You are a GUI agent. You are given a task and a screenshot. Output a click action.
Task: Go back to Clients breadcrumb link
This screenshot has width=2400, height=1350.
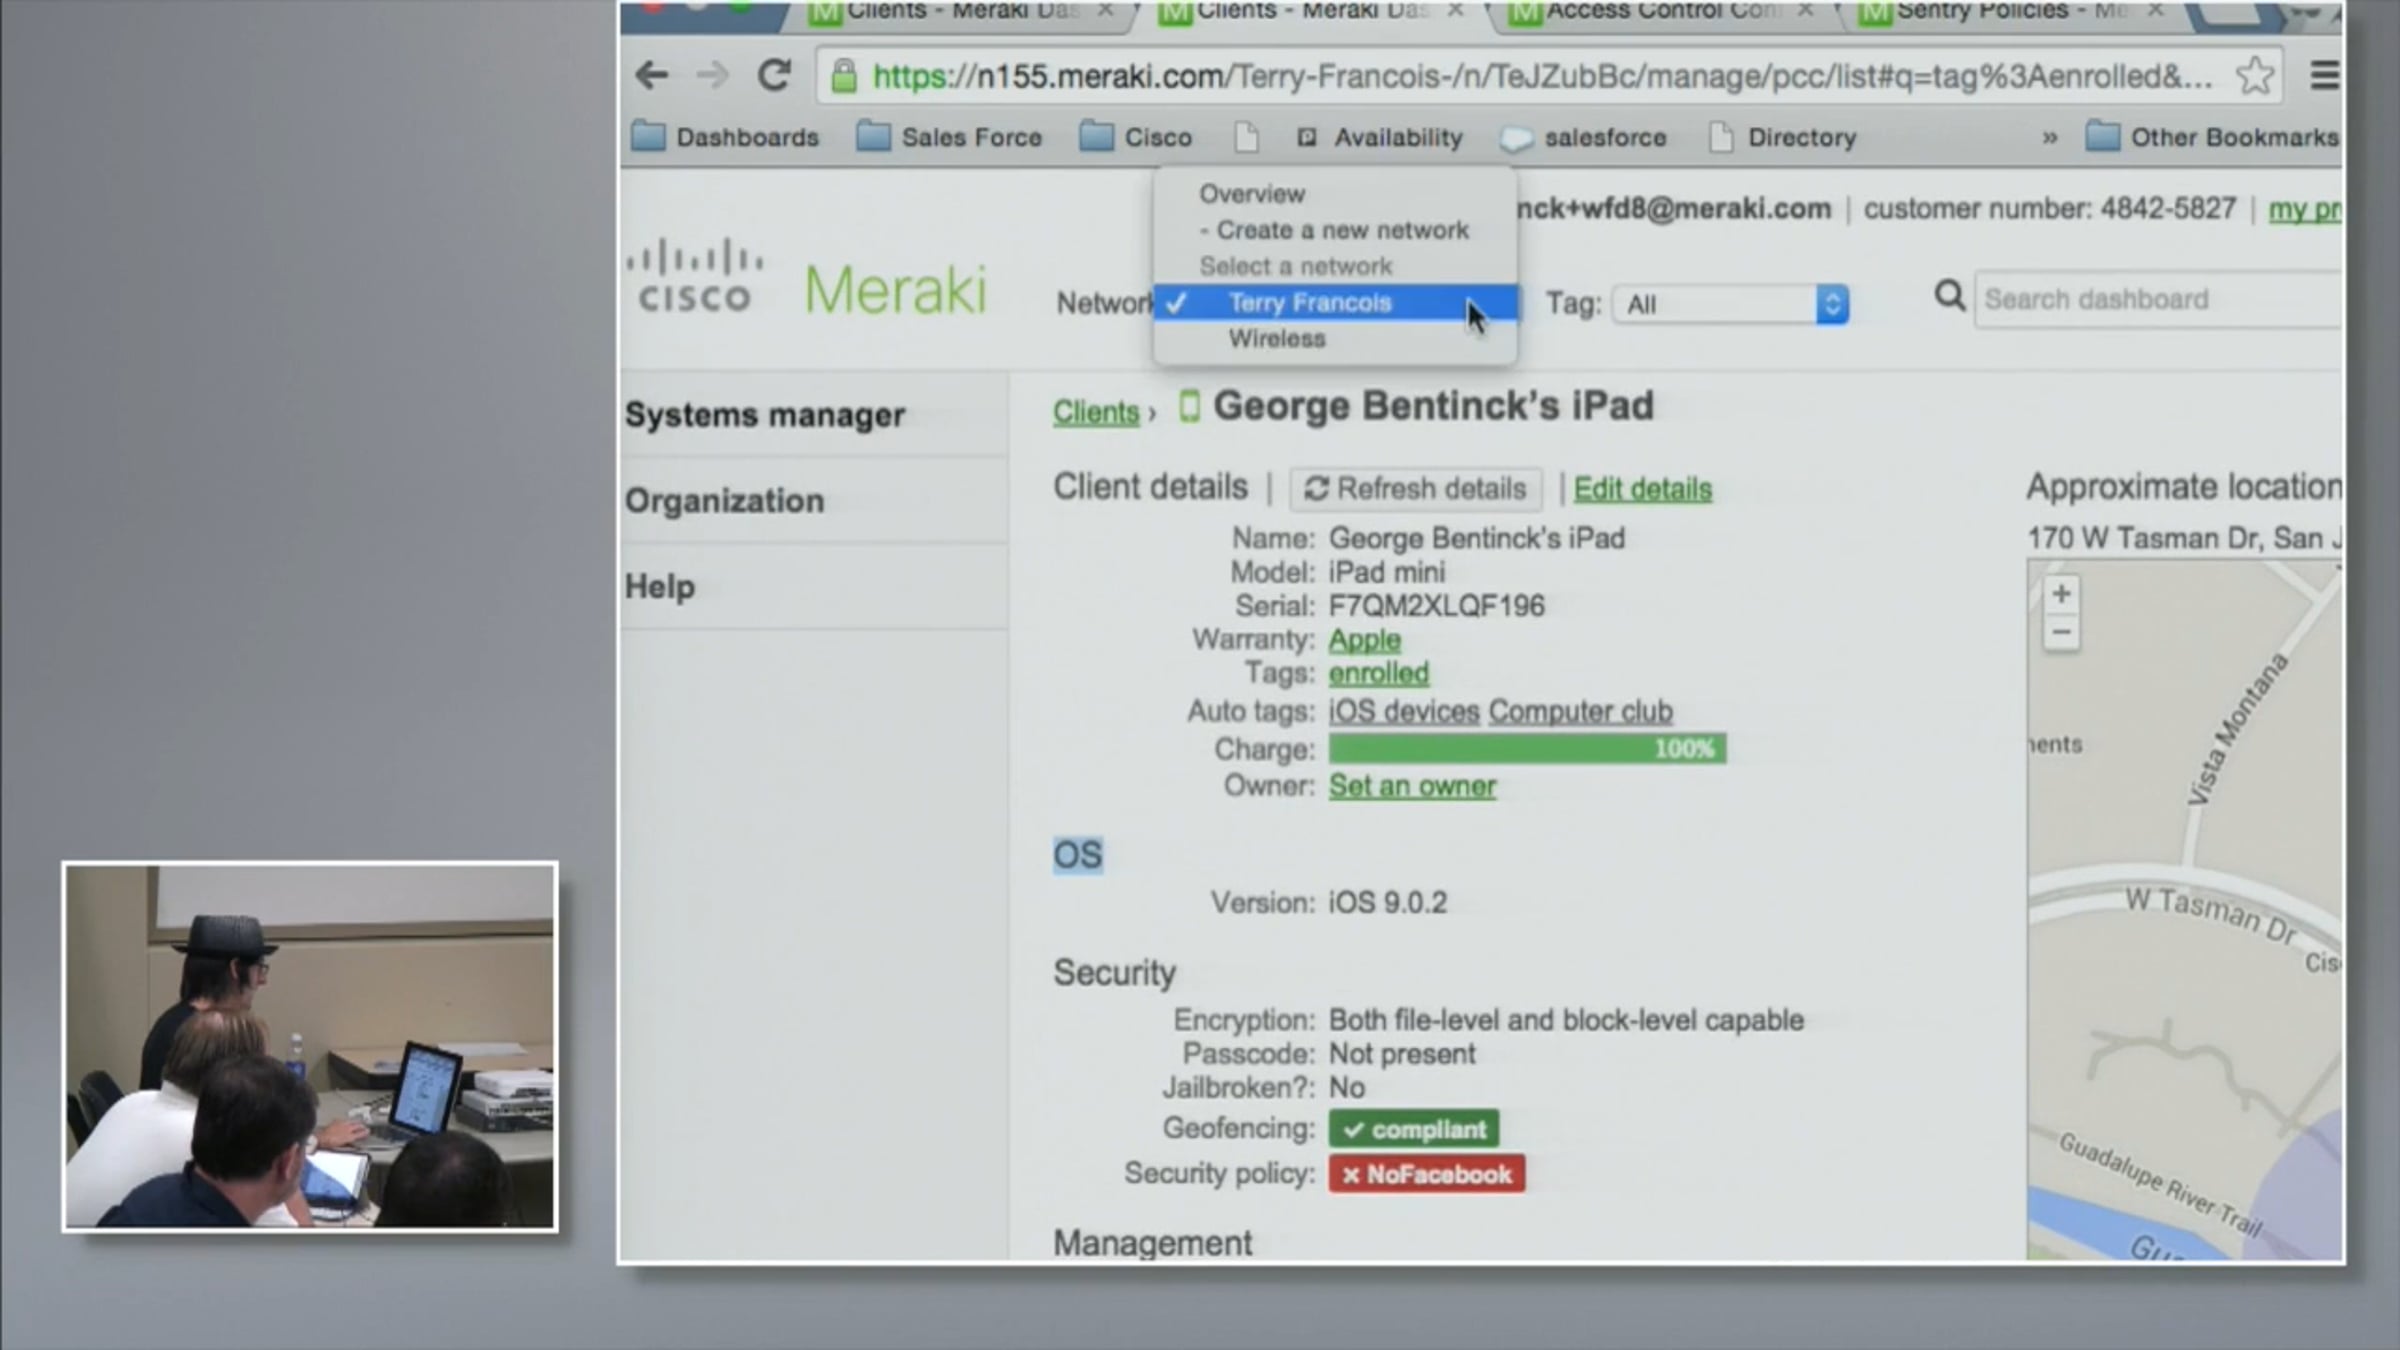(1096, 412)
